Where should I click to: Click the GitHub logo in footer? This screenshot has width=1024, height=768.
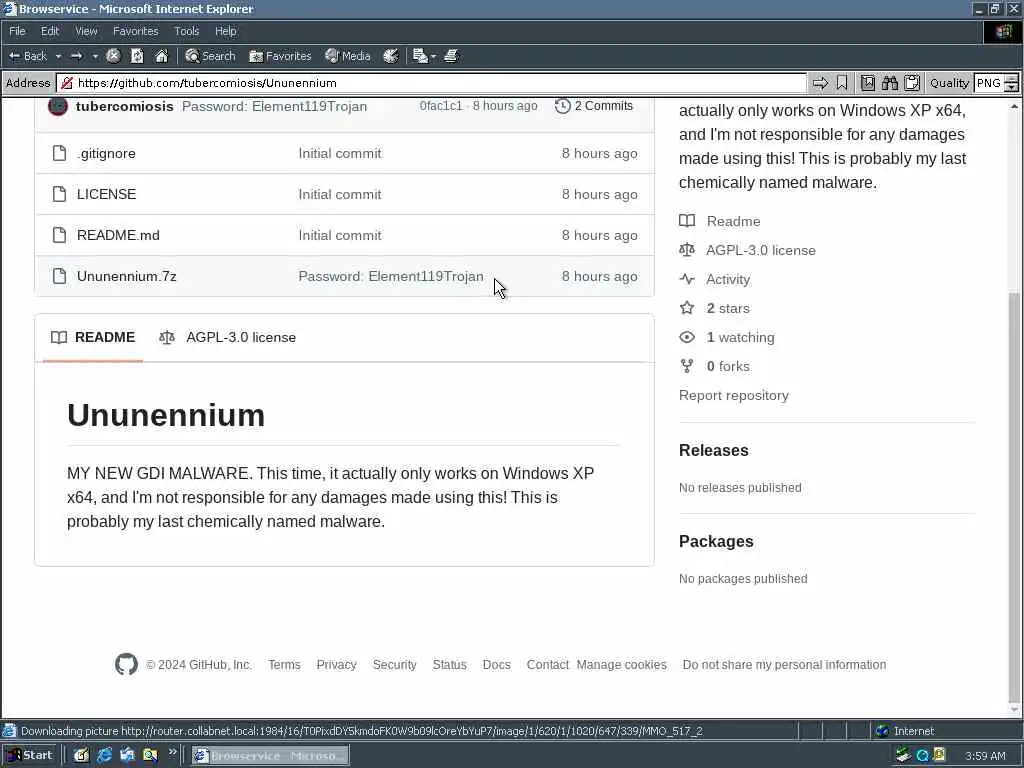pyautogui.click(x=126, y=664)
